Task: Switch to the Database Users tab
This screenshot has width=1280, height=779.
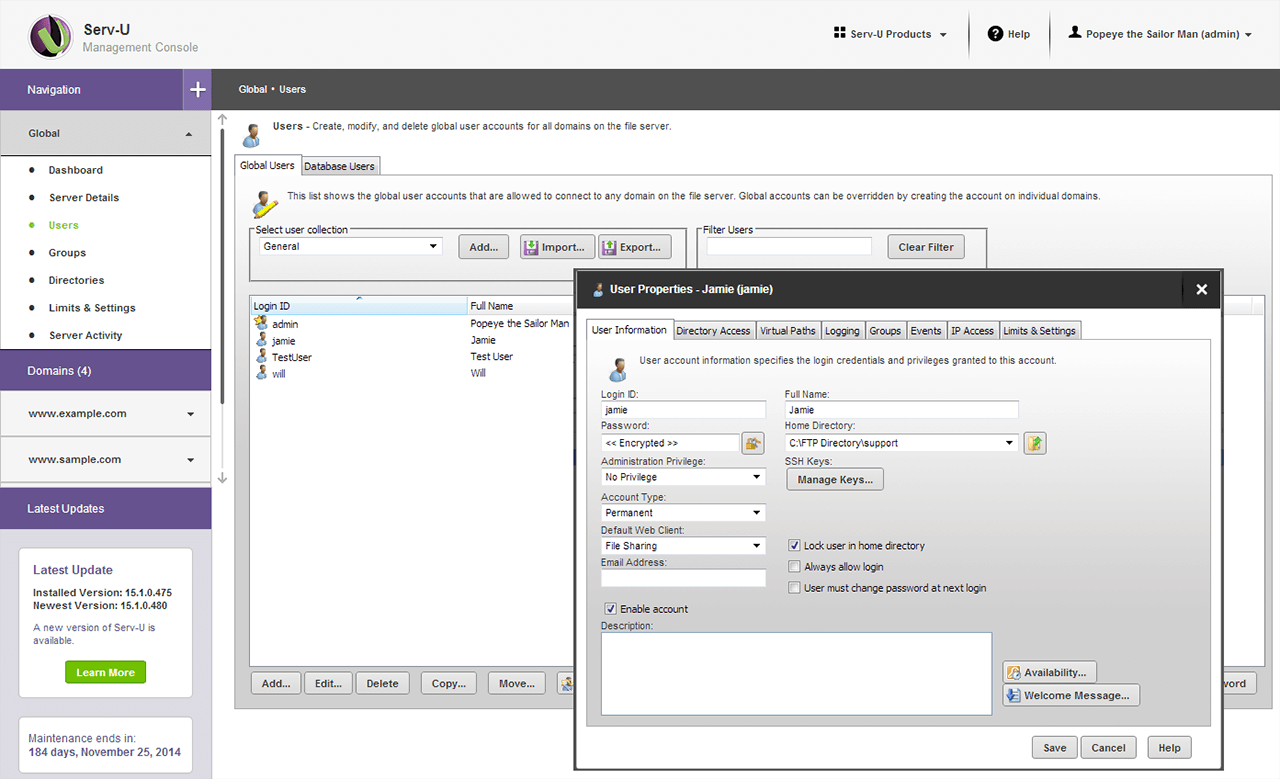Action: click(340, 166)
